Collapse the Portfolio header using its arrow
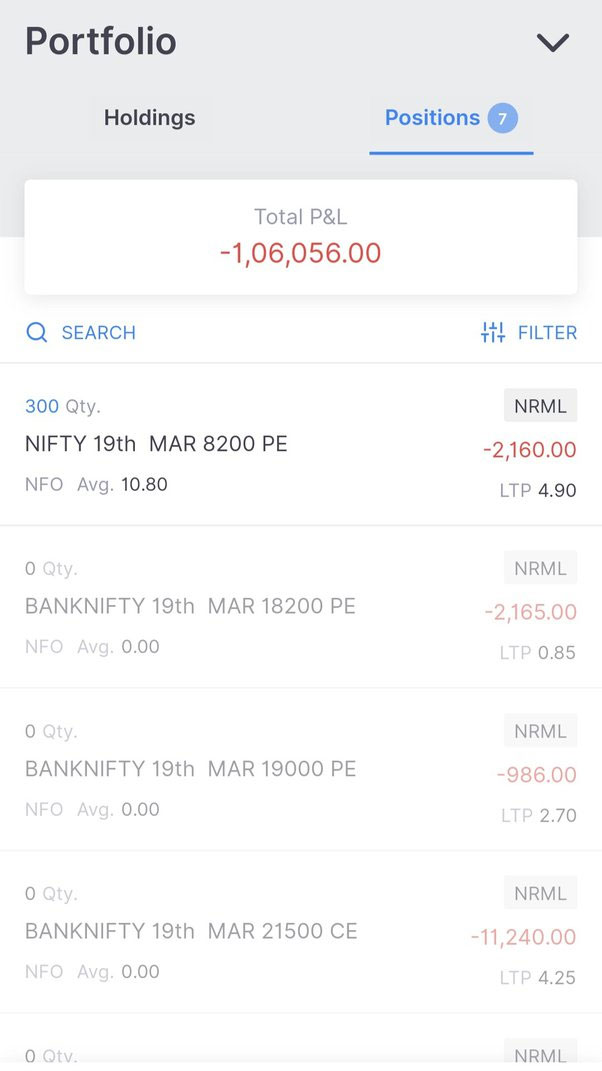The image size is (602, 1071). tap(553, 42)
